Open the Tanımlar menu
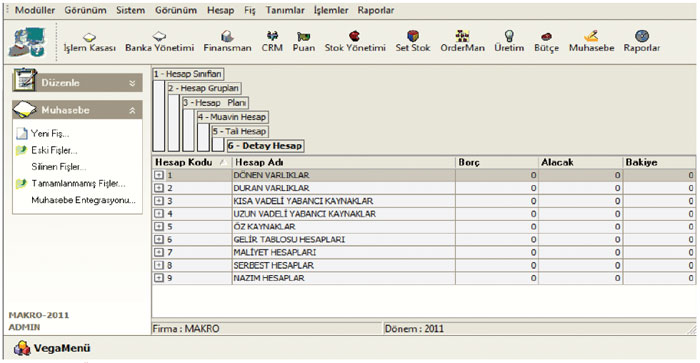Viewport: 700px width, 363px height. [x=285, y=10]
